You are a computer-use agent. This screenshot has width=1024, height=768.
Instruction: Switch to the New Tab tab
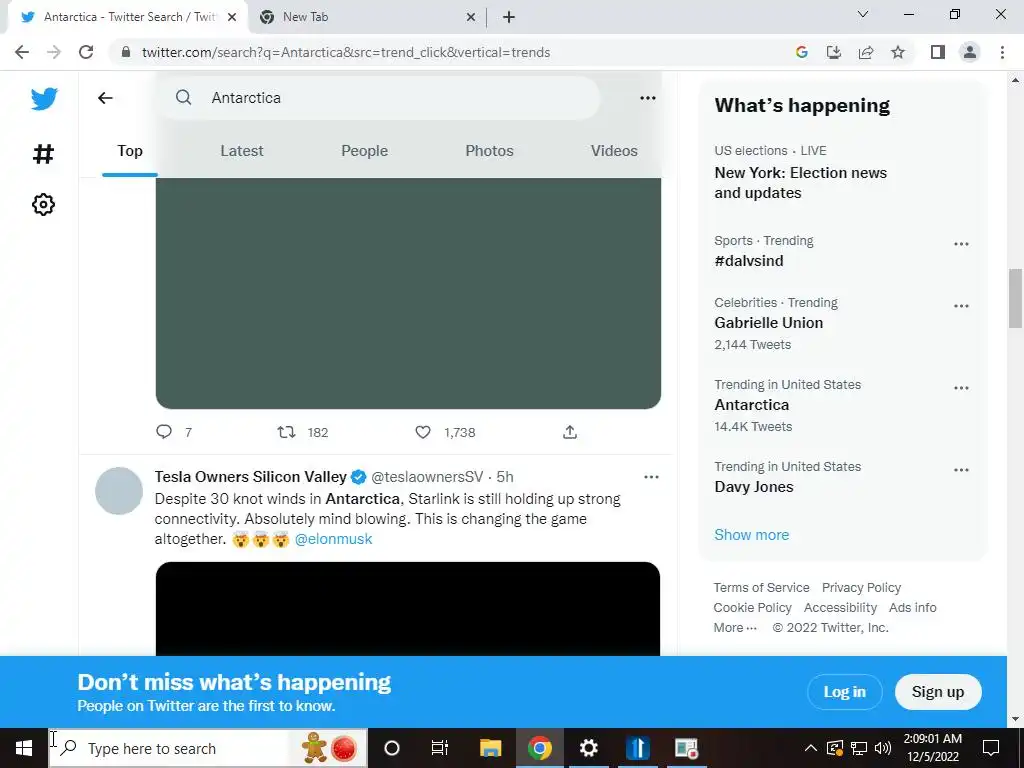tap(366, 17)
